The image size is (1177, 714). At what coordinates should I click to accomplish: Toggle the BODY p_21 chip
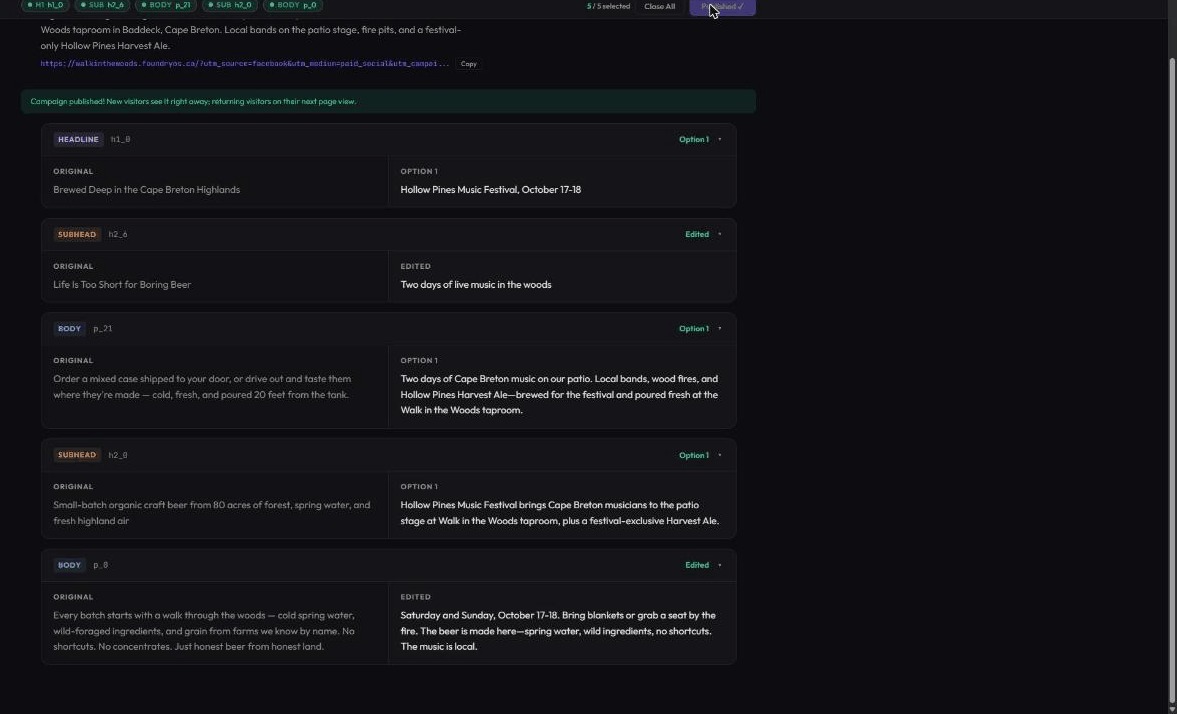(x=166, y=5)
